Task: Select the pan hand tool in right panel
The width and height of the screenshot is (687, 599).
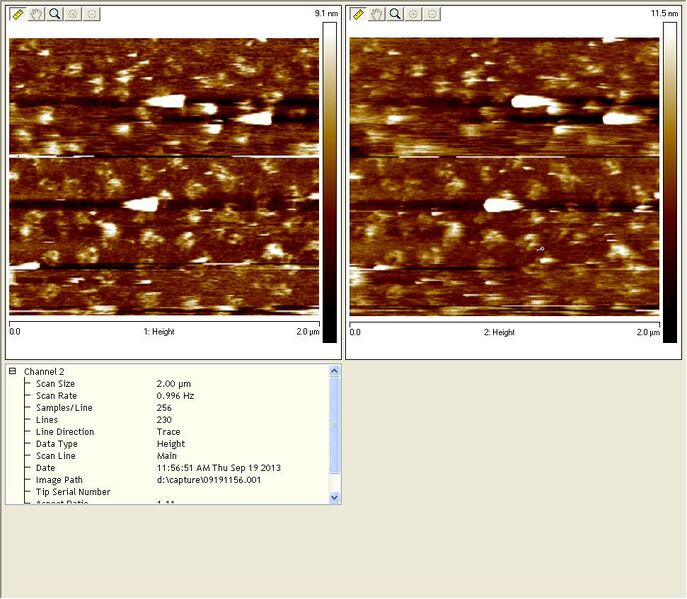Action: point(377,14)
